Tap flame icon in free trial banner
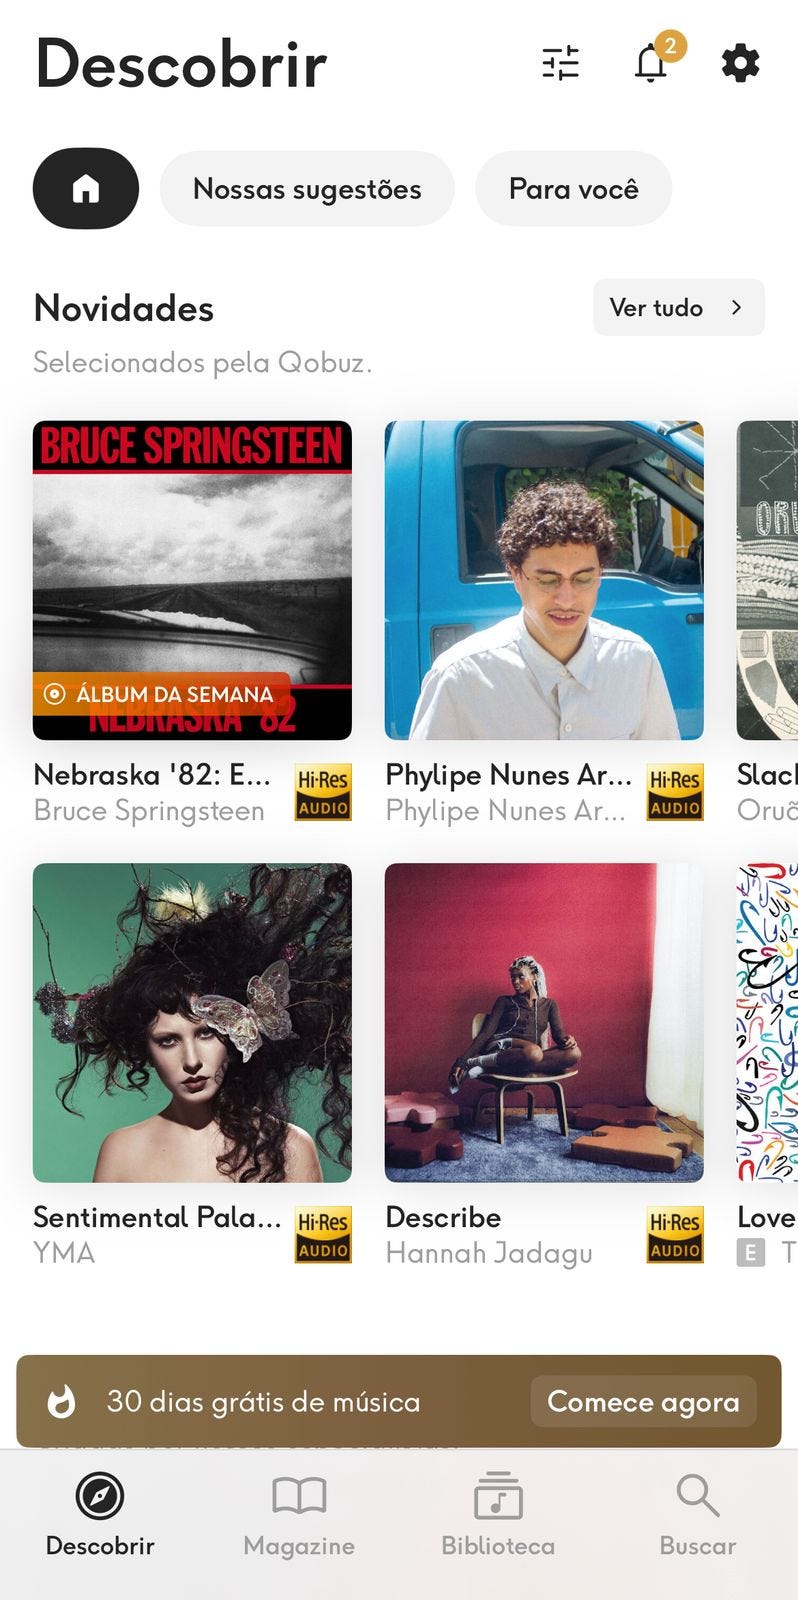 coord(62,1401)
